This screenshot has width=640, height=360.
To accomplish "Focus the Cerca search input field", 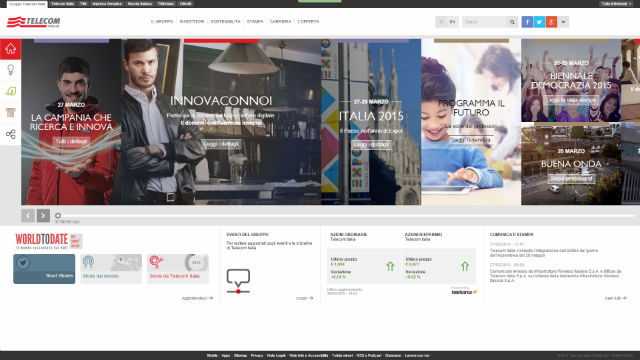I will pos(484,22).
